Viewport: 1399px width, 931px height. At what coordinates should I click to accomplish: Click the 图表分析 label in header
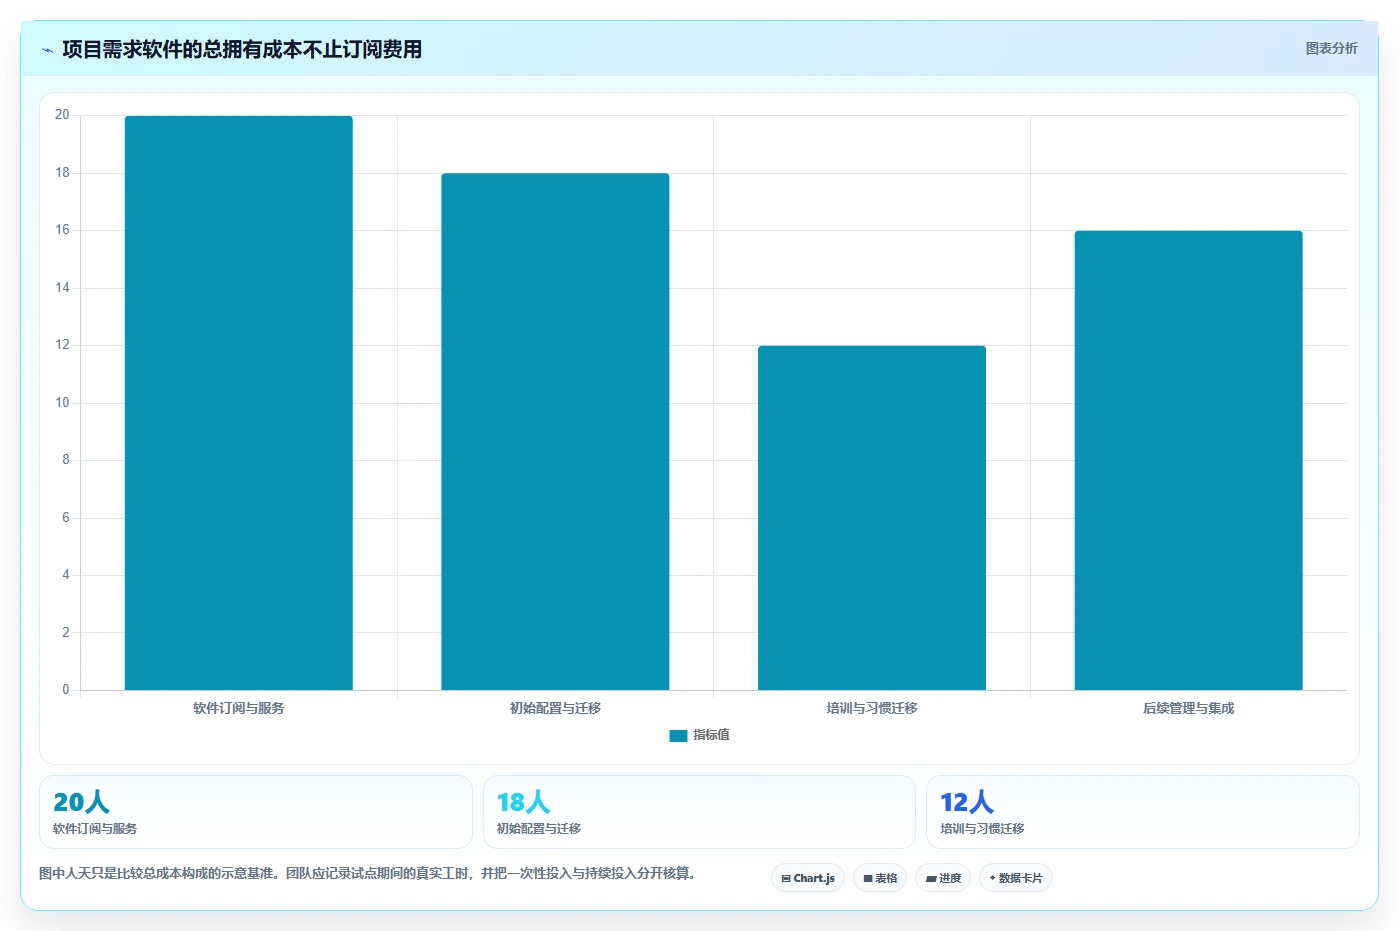tap(1331, 48)
